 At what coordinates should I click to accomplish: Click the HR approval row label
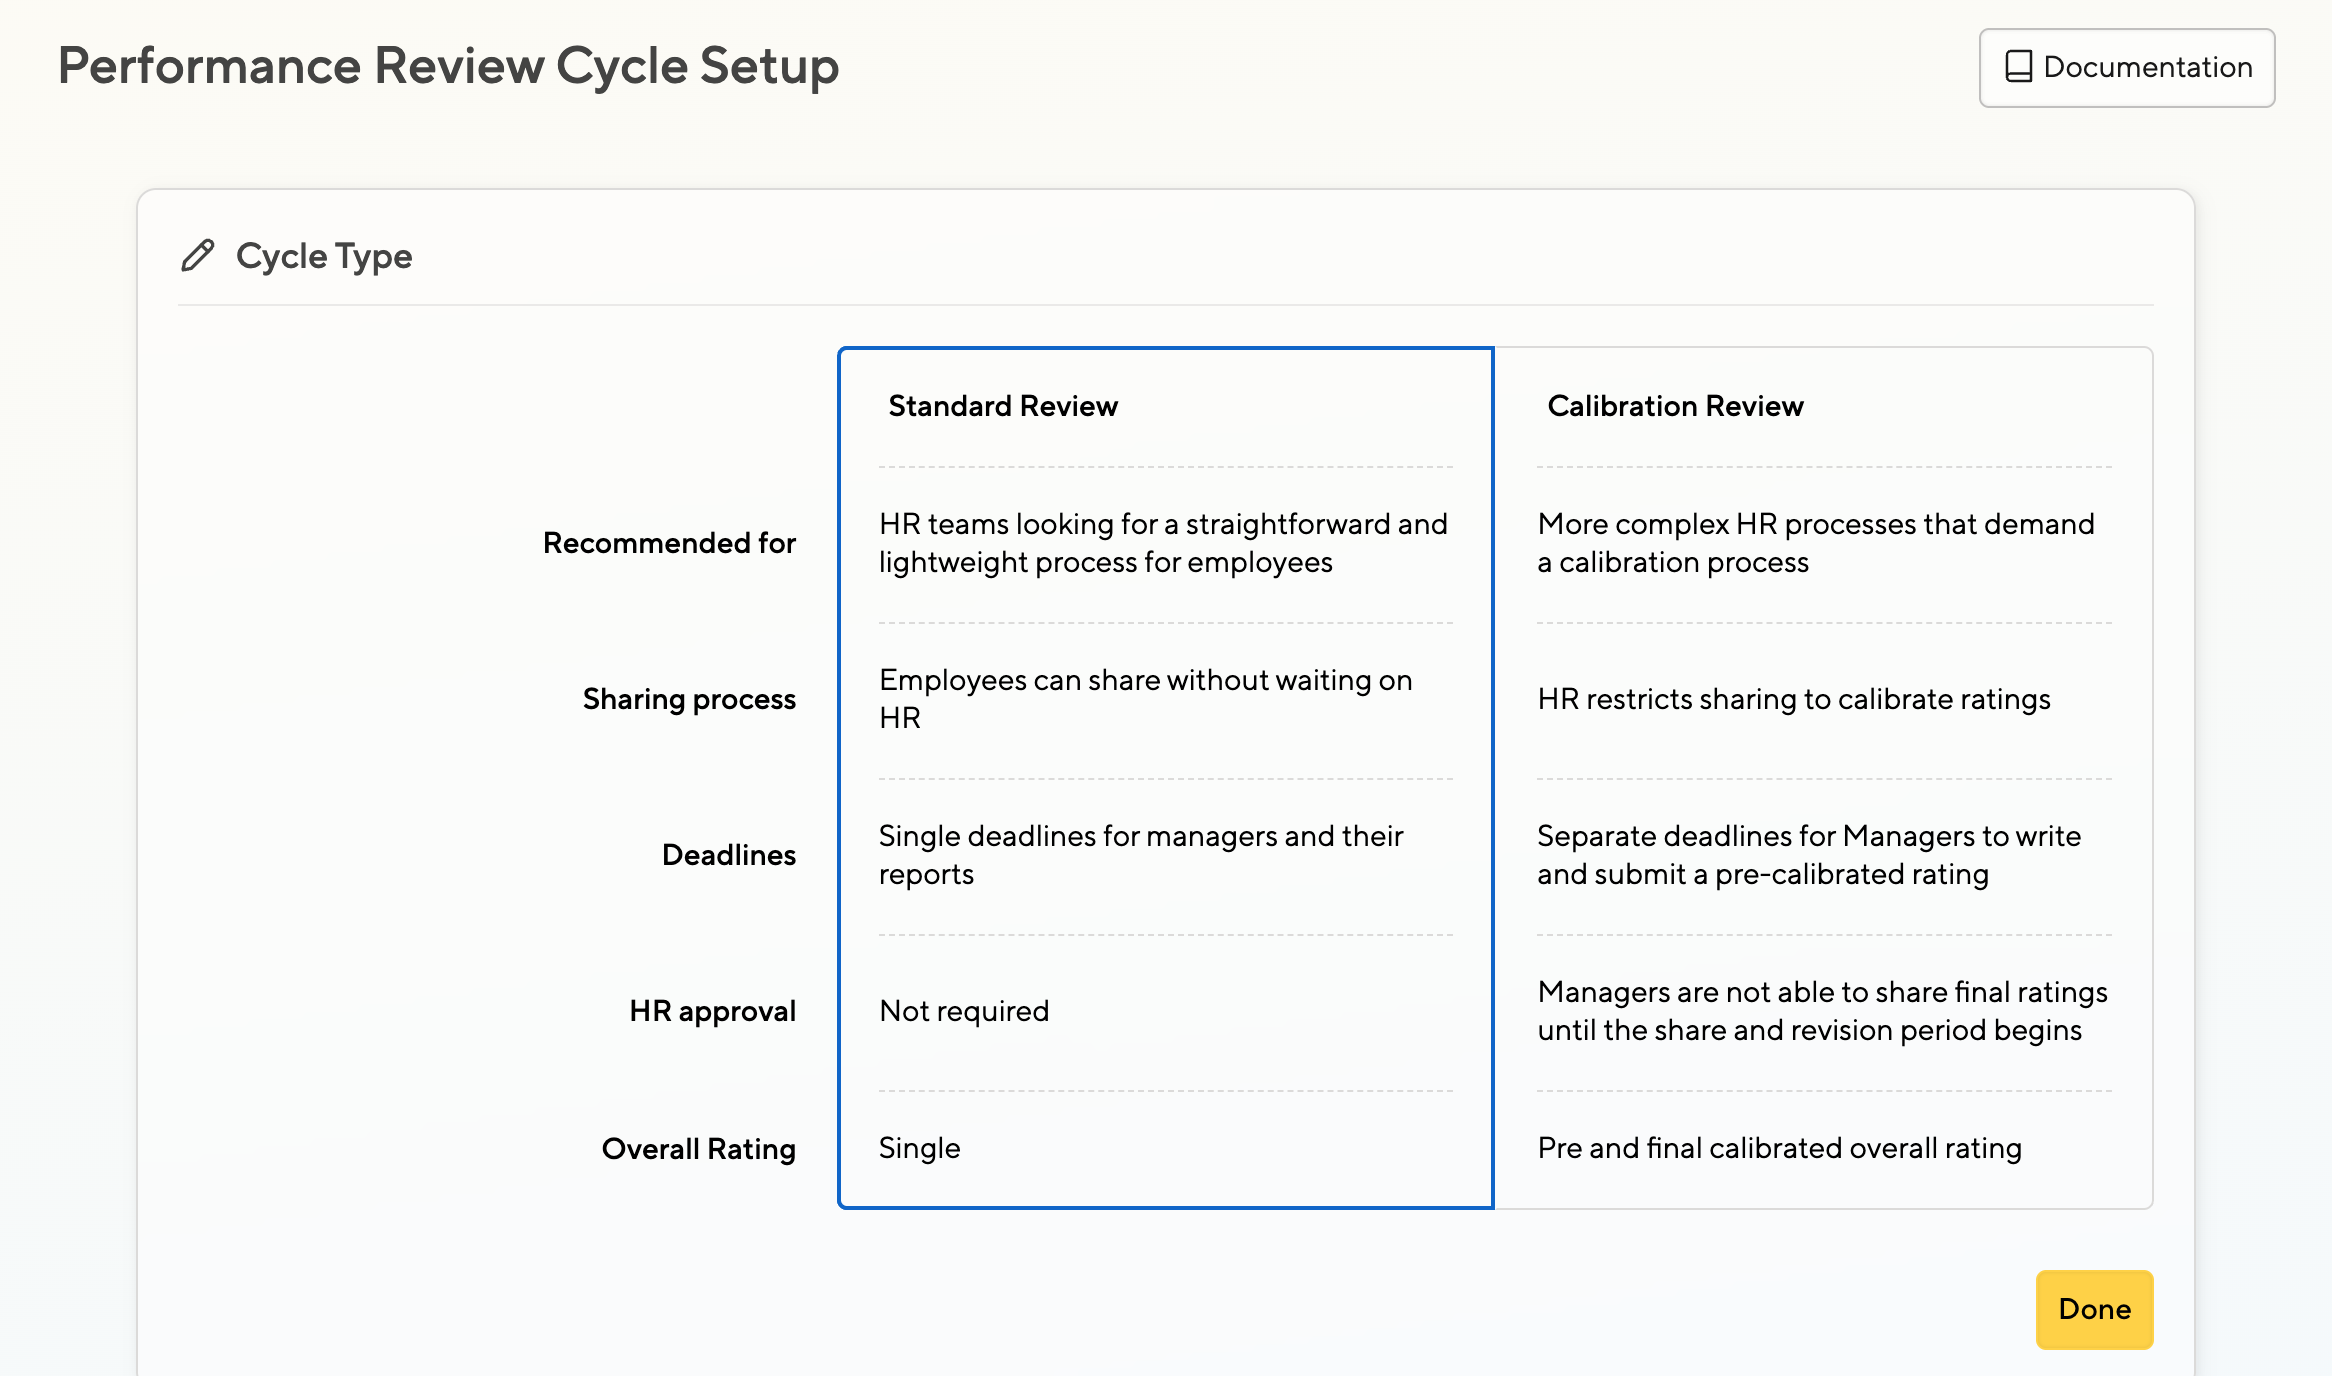click(712, 1011)
